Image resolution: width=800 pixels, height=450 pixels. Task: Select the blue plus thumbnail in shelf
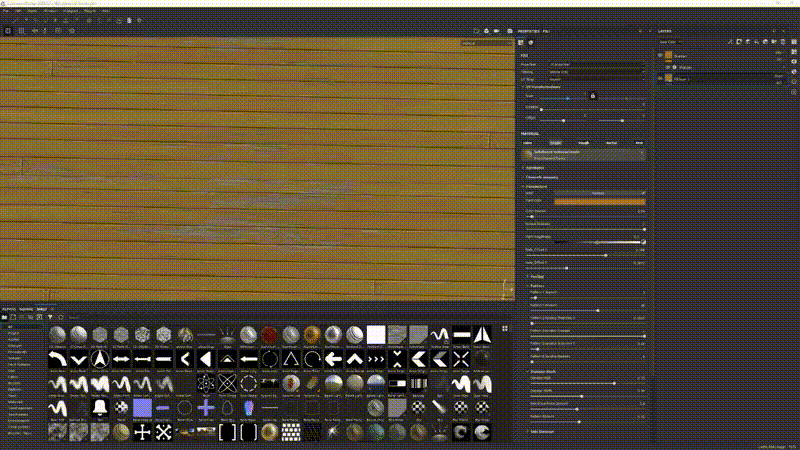(x=206, y=408)
